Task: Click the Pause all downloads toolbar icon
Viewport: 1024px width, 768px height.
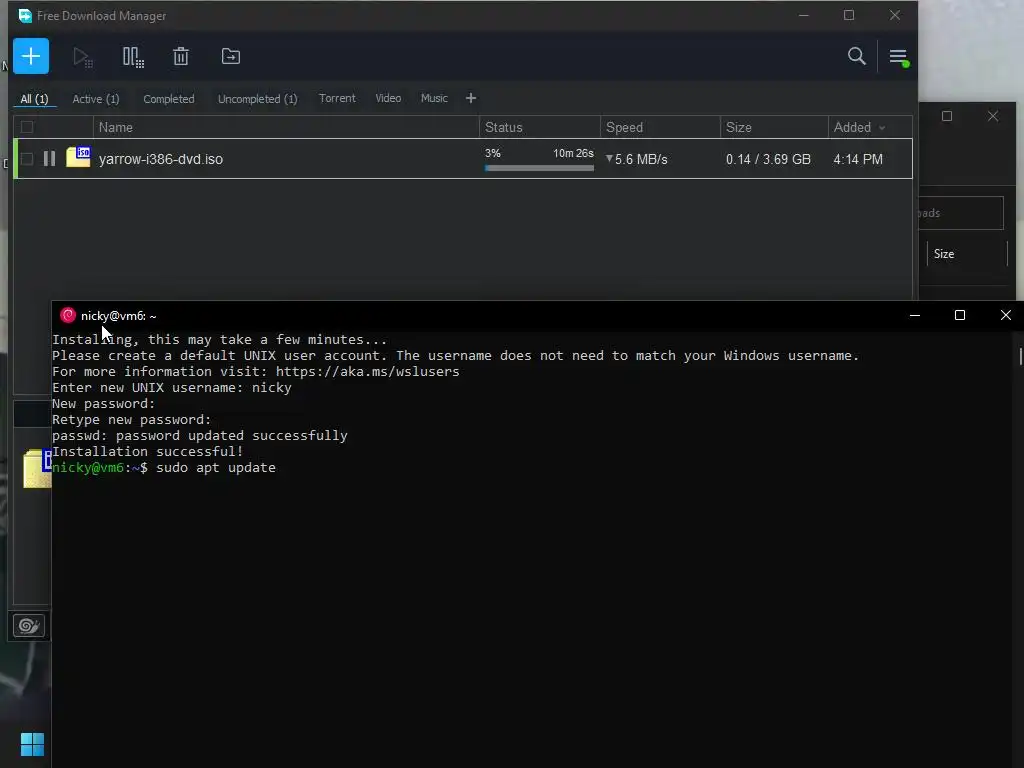Action: (133, 57)
